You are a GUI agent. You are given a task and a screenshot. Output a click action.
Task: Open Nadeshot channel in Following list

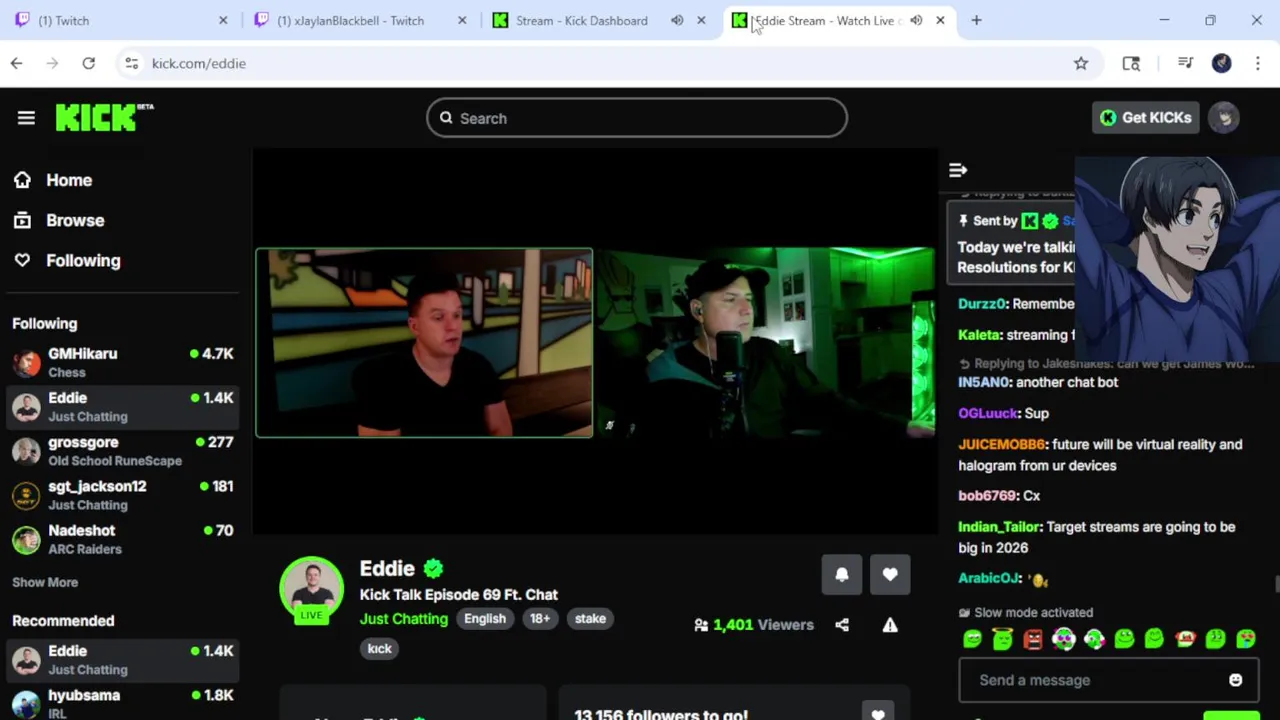click(x=122, y=539)
